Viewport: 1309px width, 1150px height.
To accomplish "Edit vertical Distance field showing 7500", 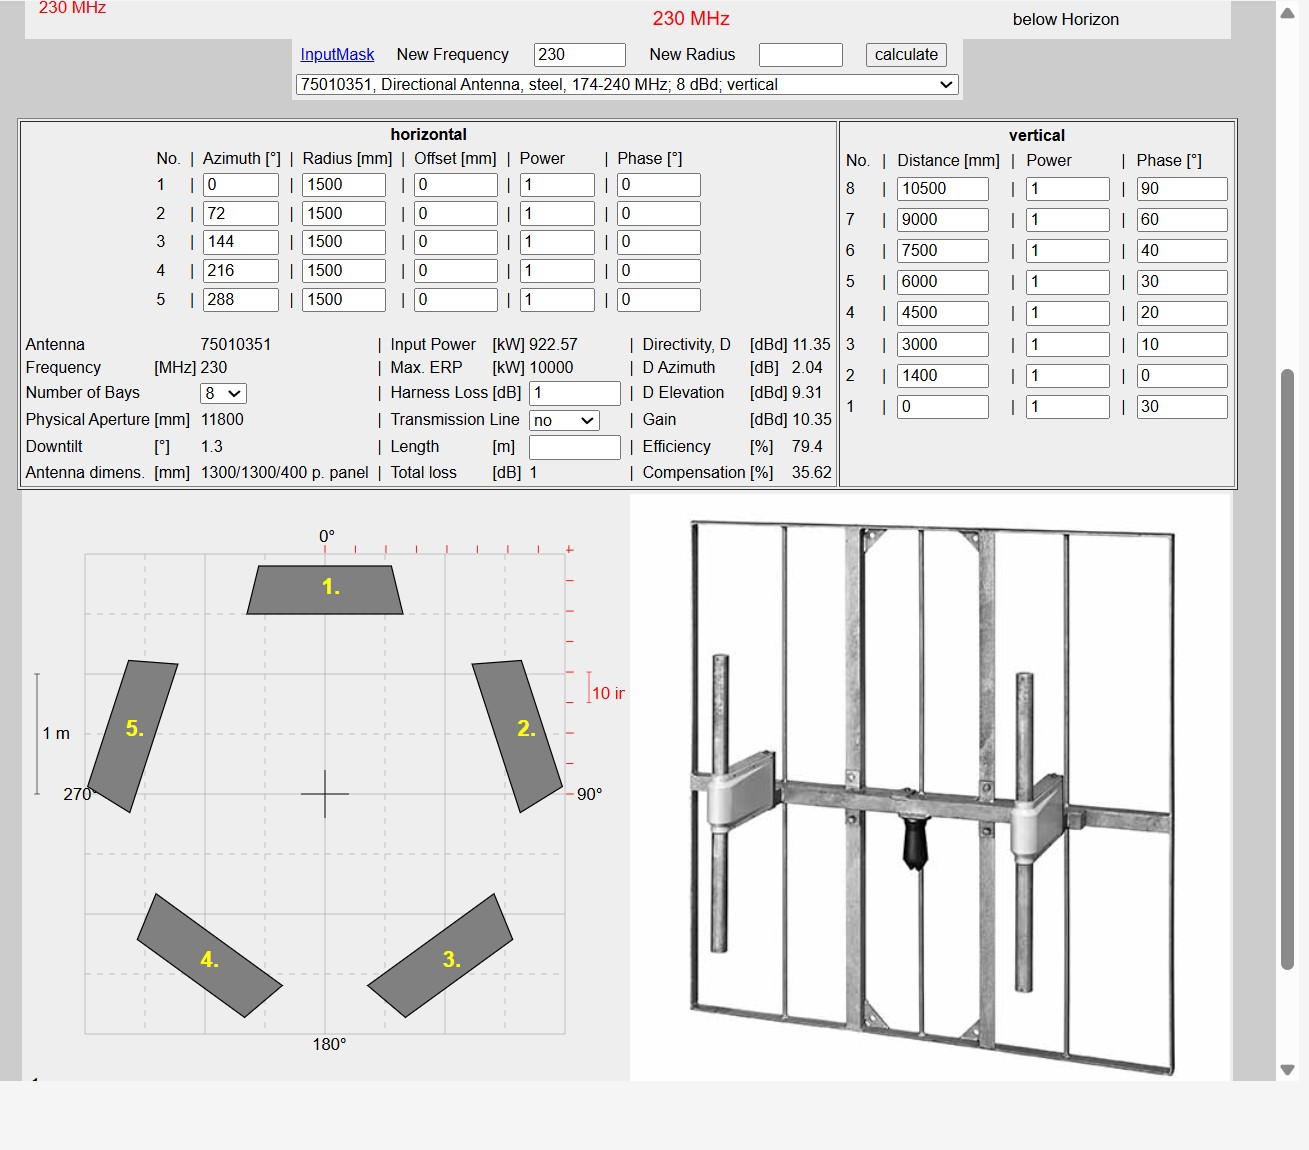I will tap(943, 251).
